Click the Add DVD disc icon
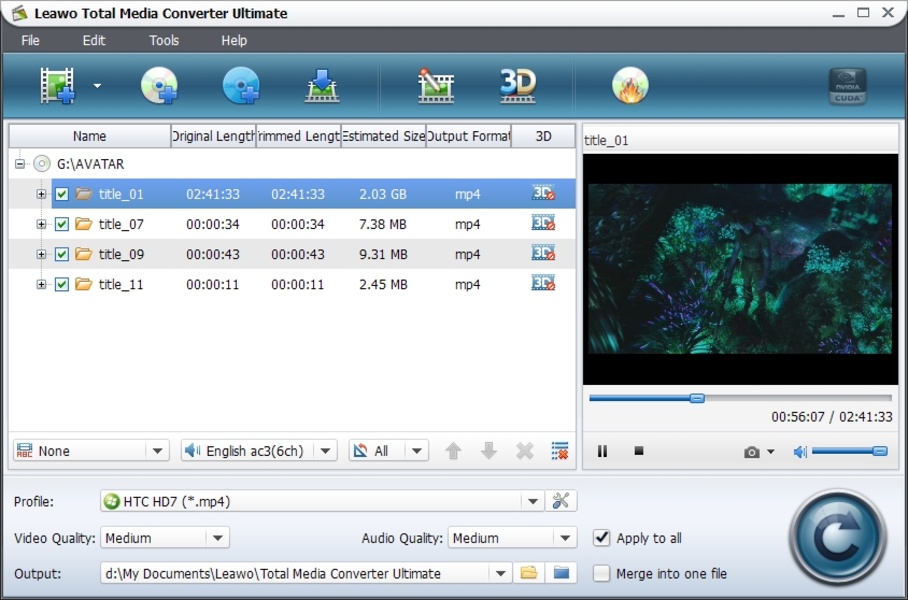The image size is (908, 600). tap(159, 86)
